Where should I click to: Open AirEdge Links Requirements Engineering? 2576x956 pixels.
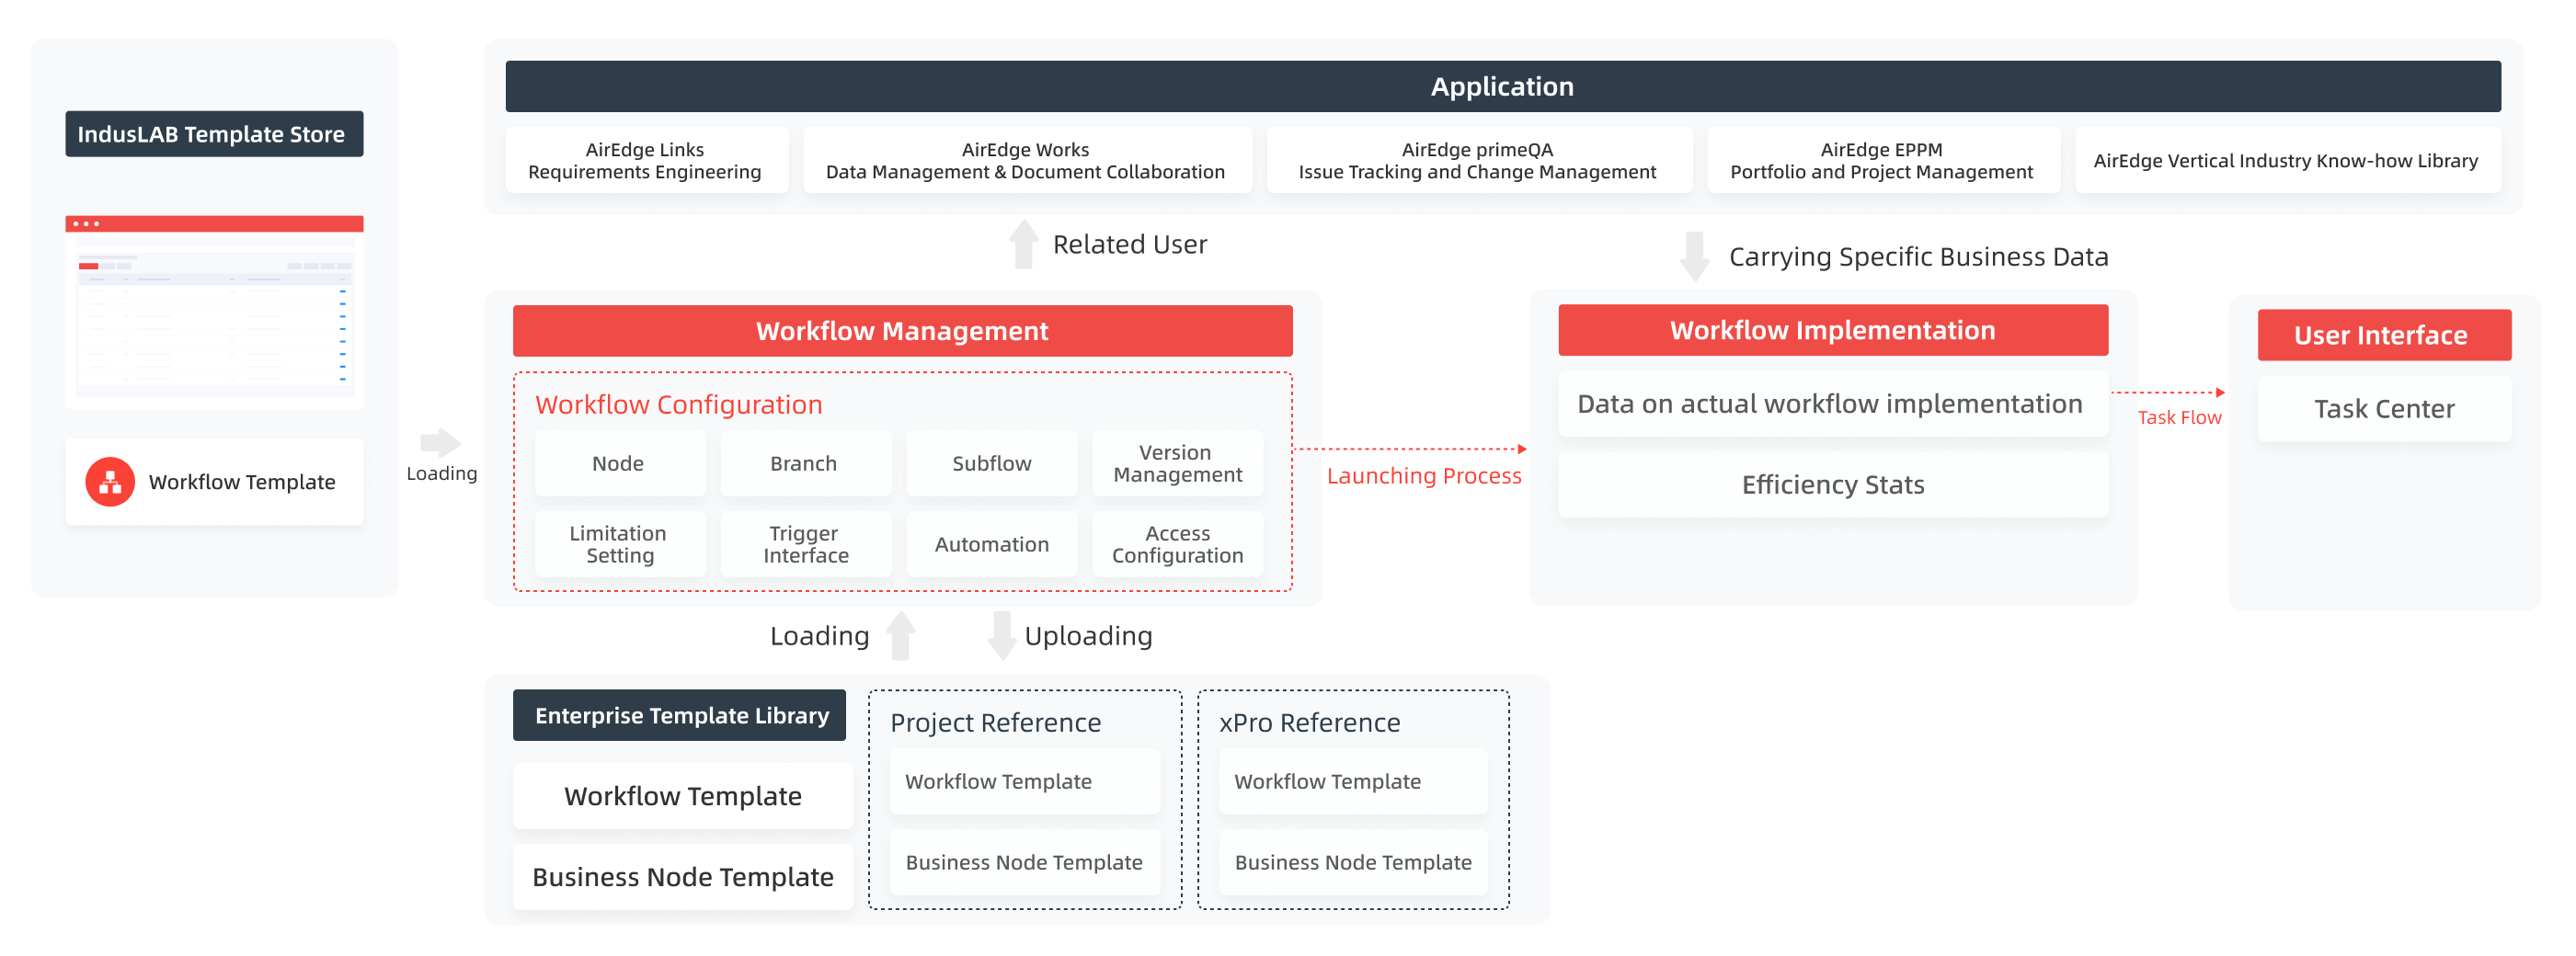click(646, 160)
